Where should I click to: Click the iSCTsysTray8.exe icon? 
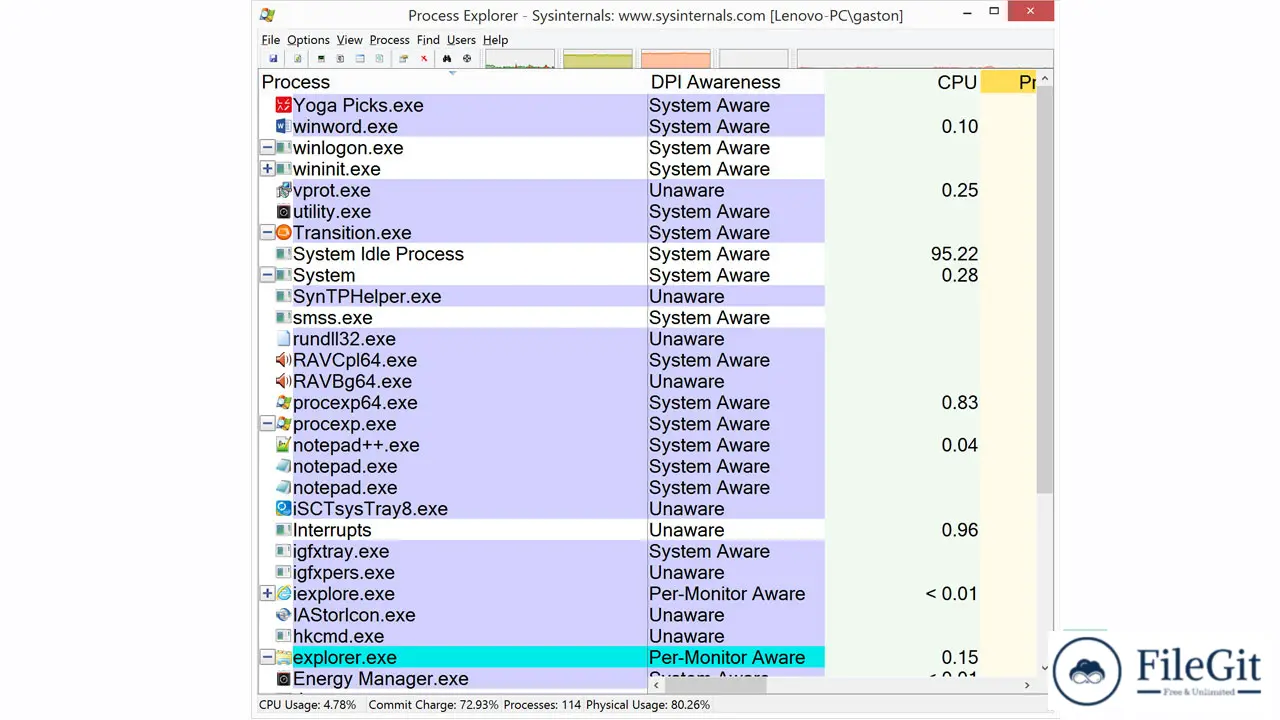click(x=283, y=508)
